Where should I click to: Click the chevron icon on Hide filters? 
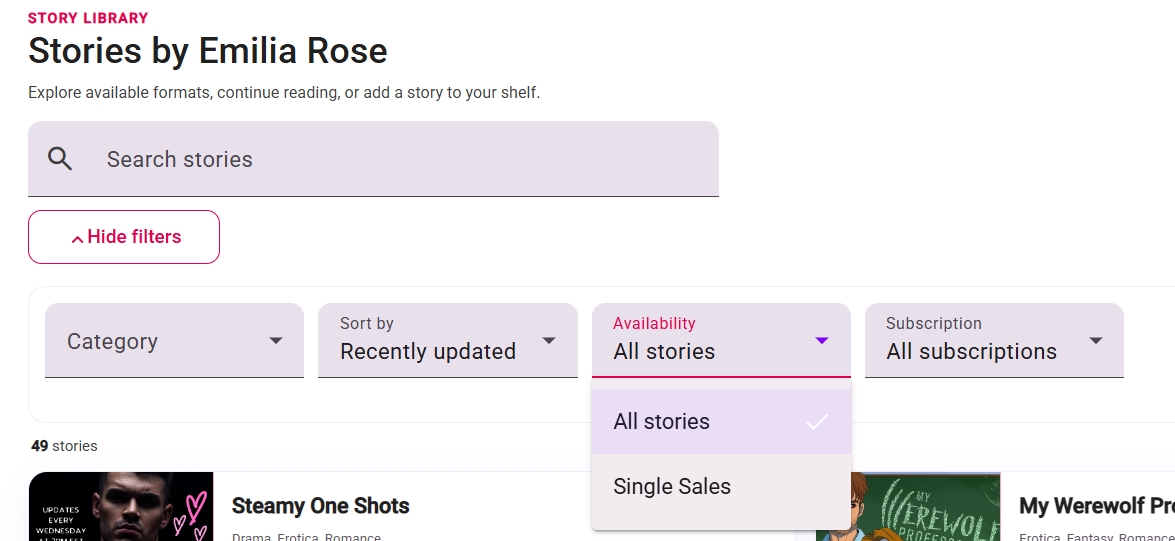point(77,239)
